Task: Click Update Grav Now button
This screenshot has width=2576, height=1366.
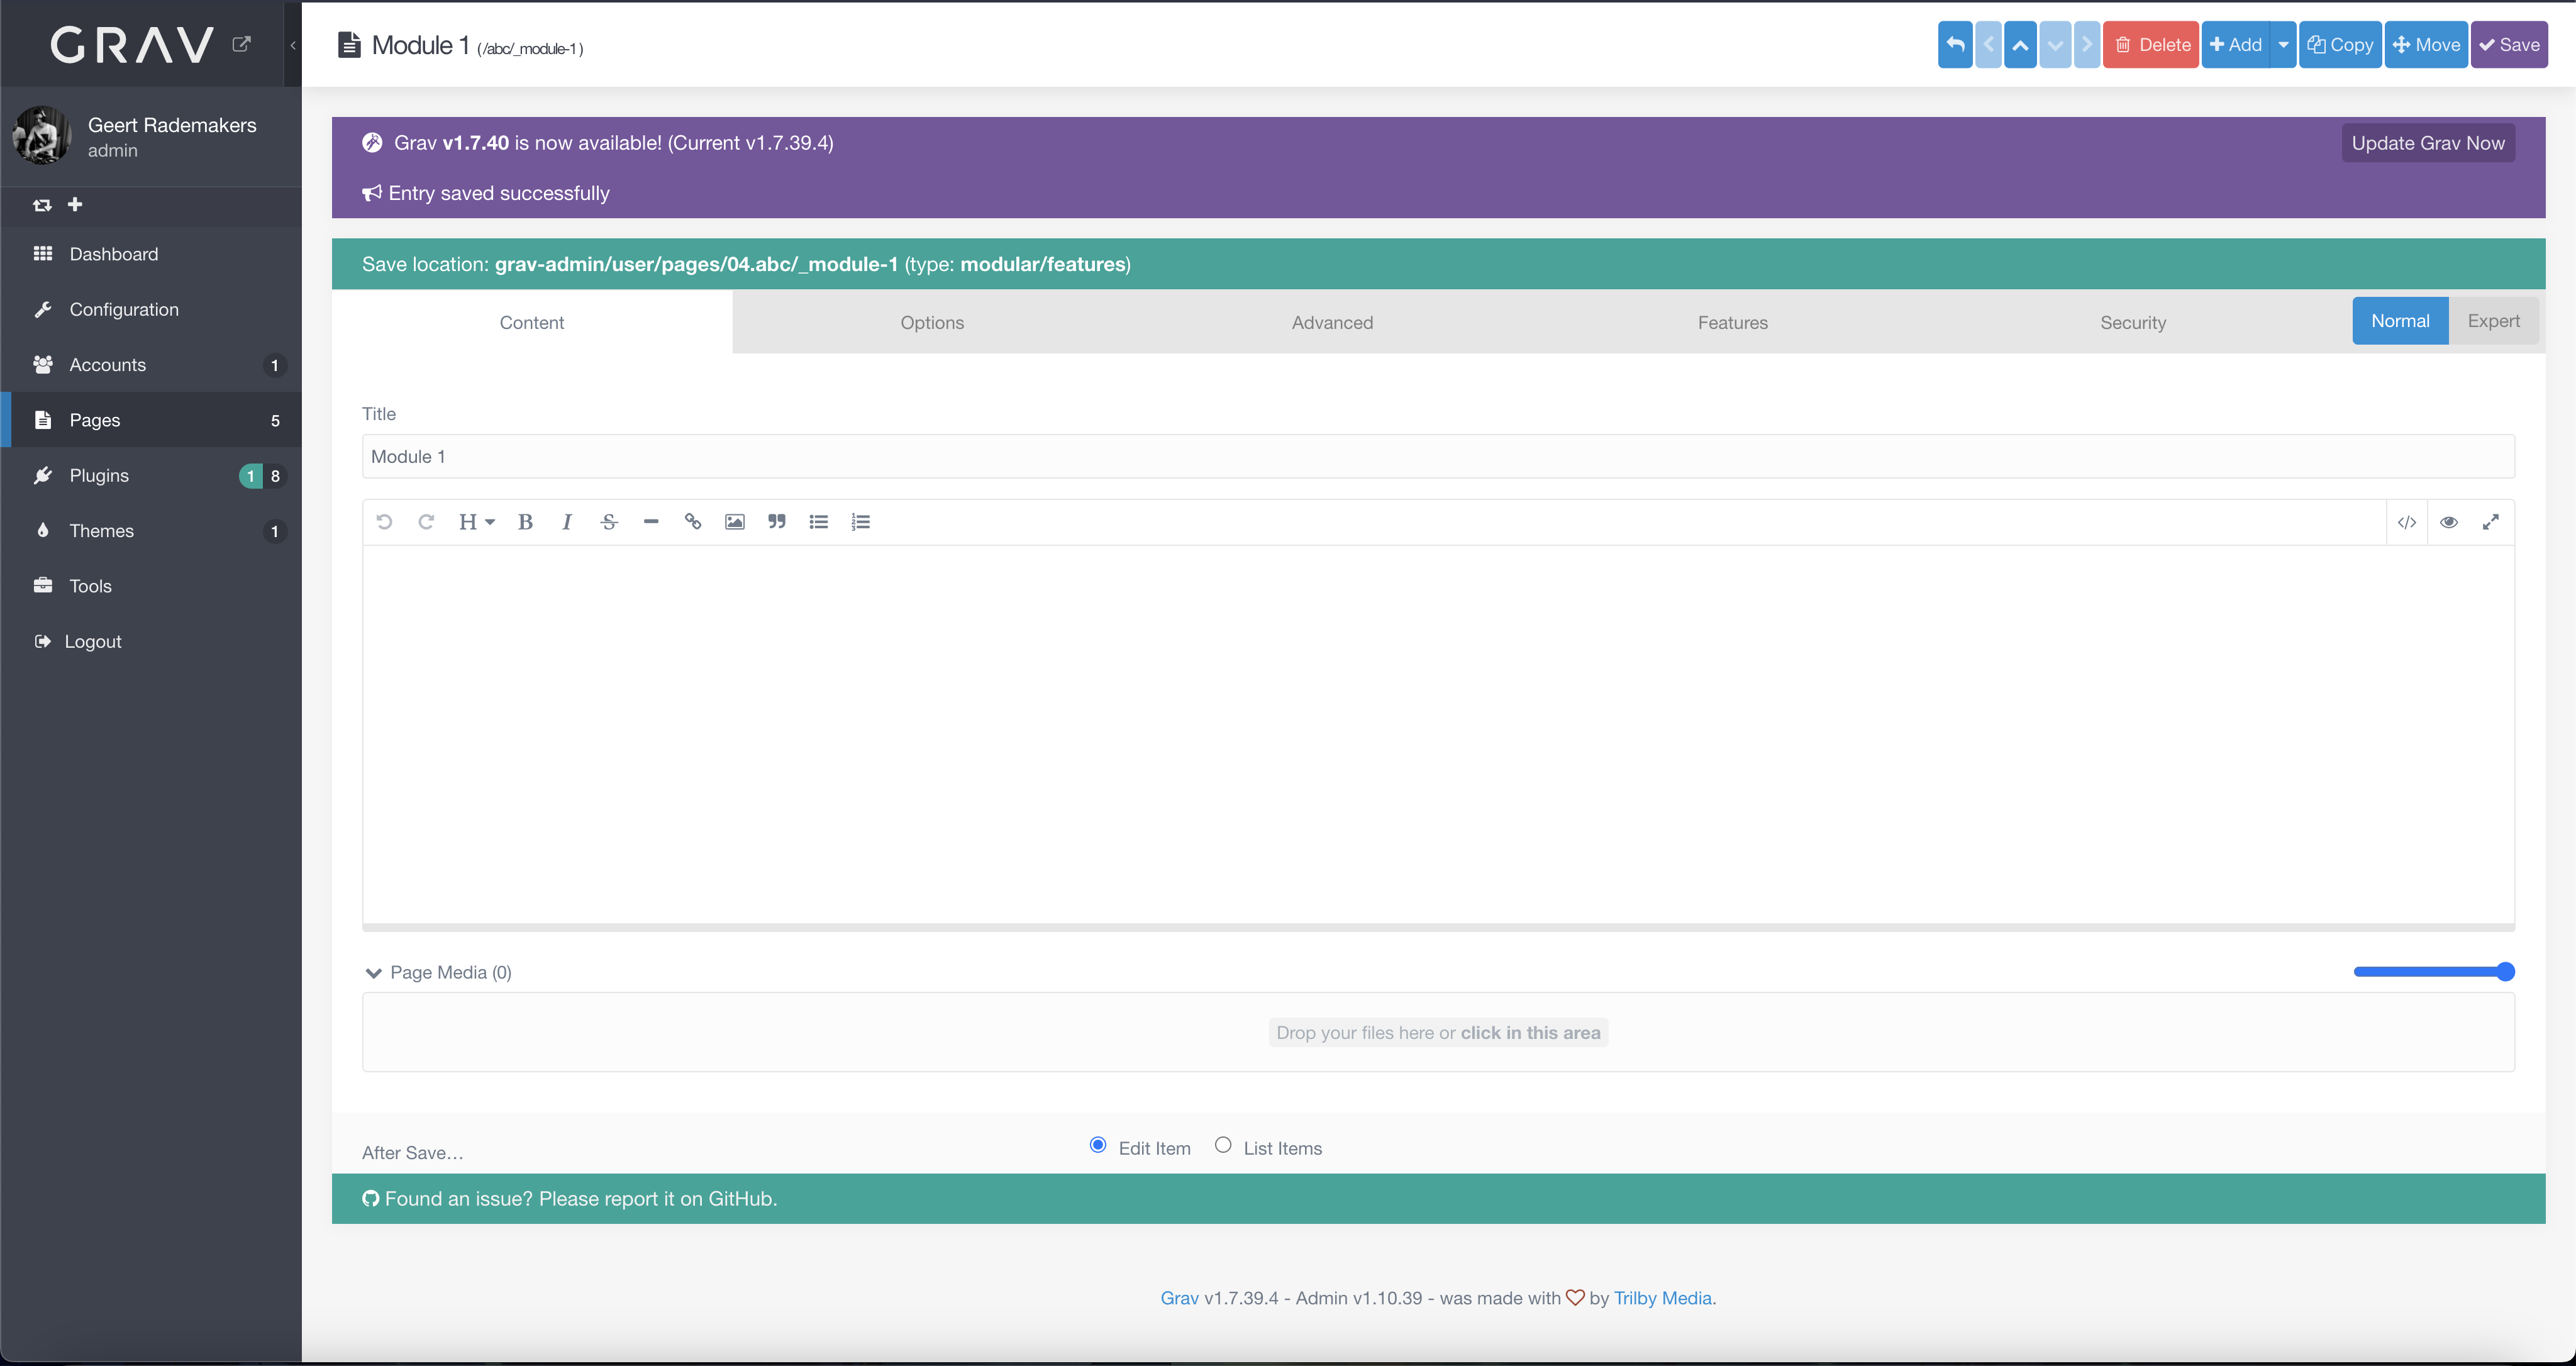Action: pyautogui.click(x=2427, y=143)
